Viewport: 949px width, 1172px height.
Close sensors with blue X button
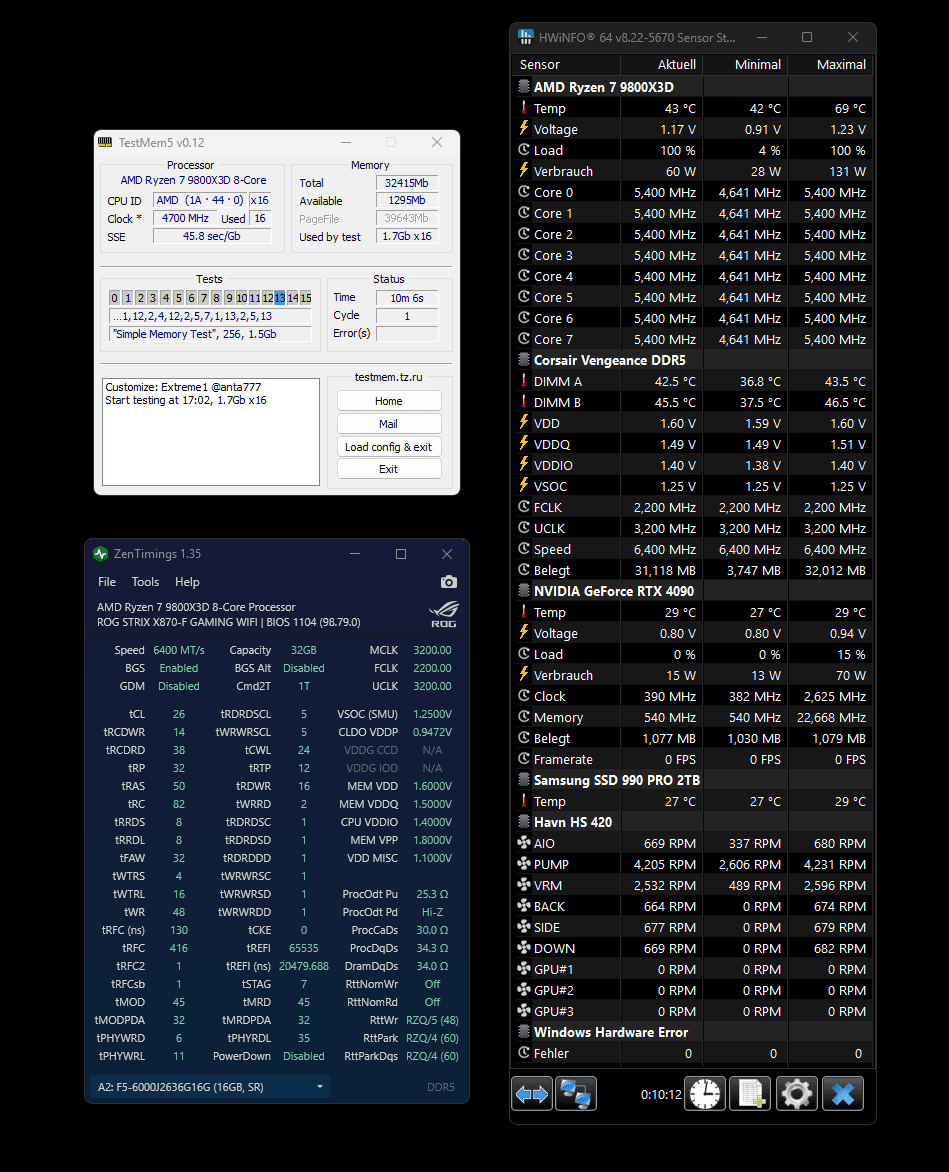[x=843, y=1094]
